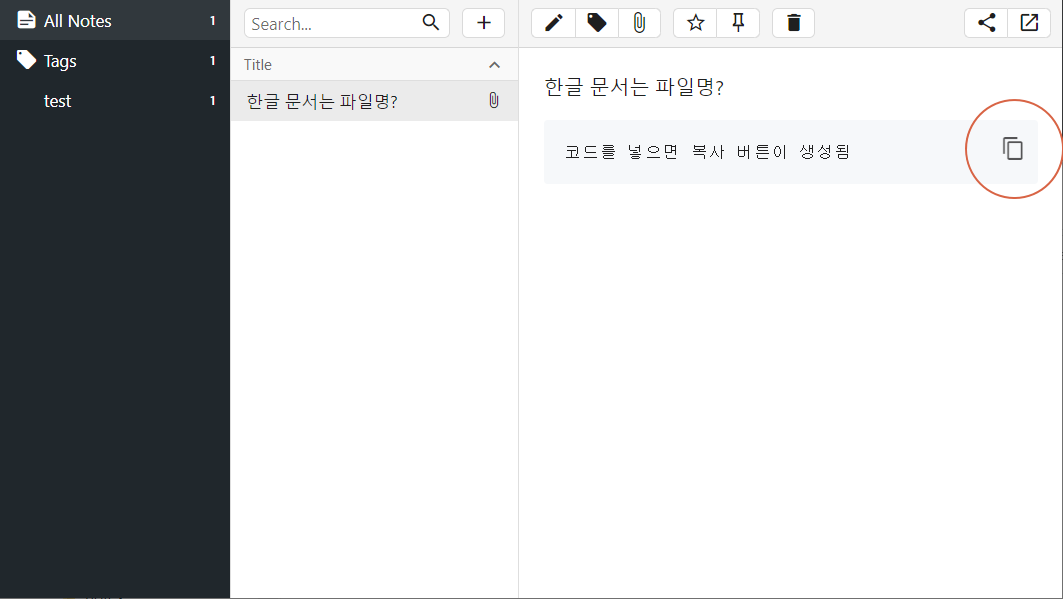Edit the note with the pencil icon

pos(553,23)
